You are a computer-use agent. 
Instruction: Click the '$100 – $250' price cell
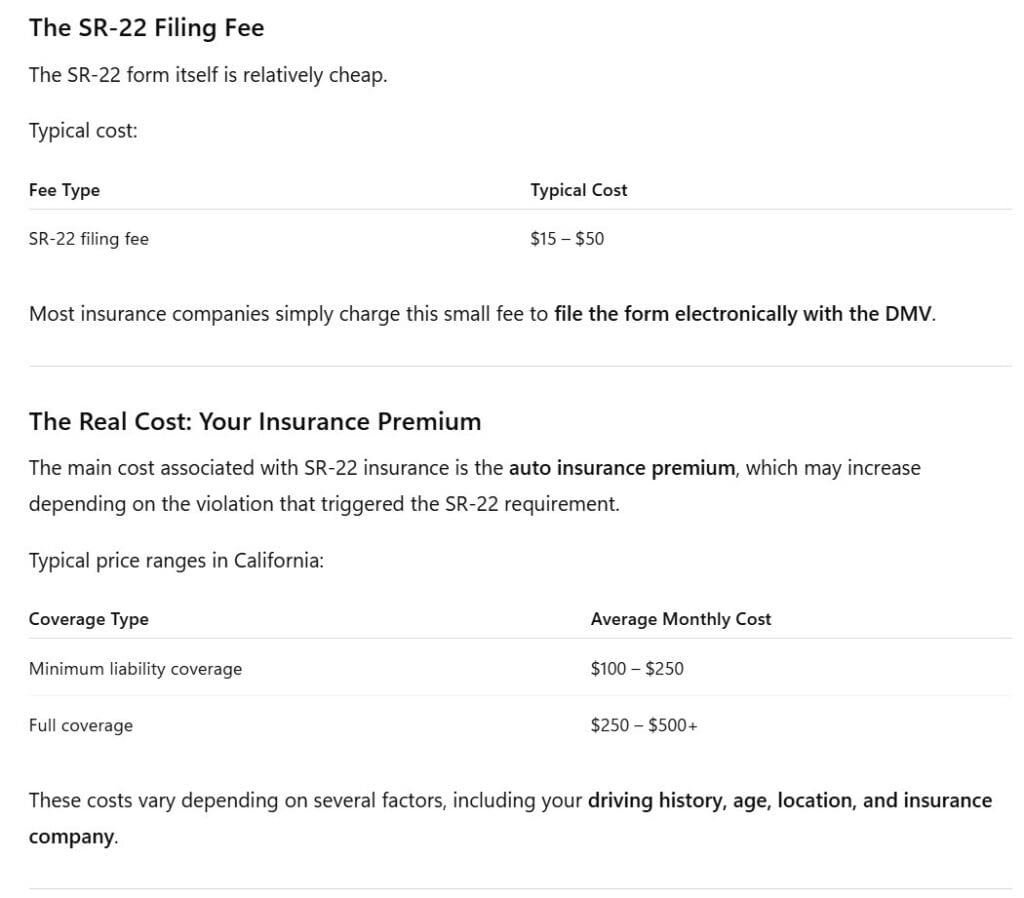pyautogui.click(x=637, y=669)
